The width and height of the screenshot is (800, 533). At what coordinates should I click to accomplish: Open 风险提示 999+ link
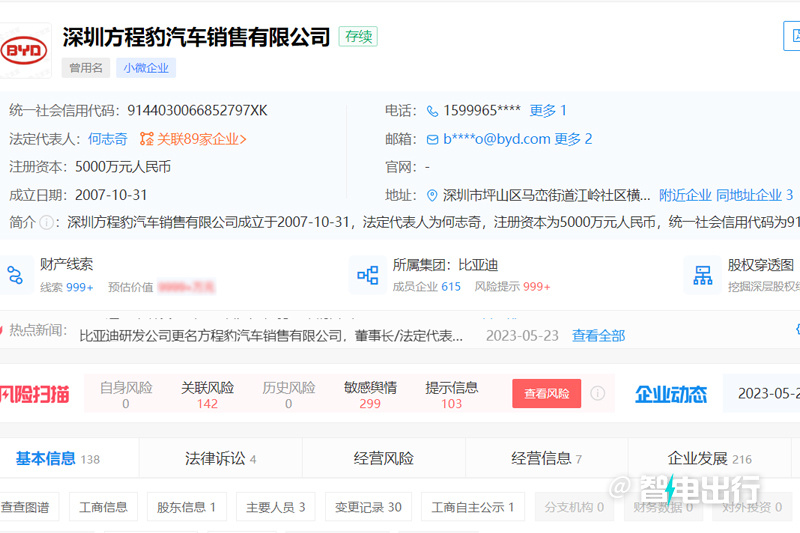coord(513,287)
